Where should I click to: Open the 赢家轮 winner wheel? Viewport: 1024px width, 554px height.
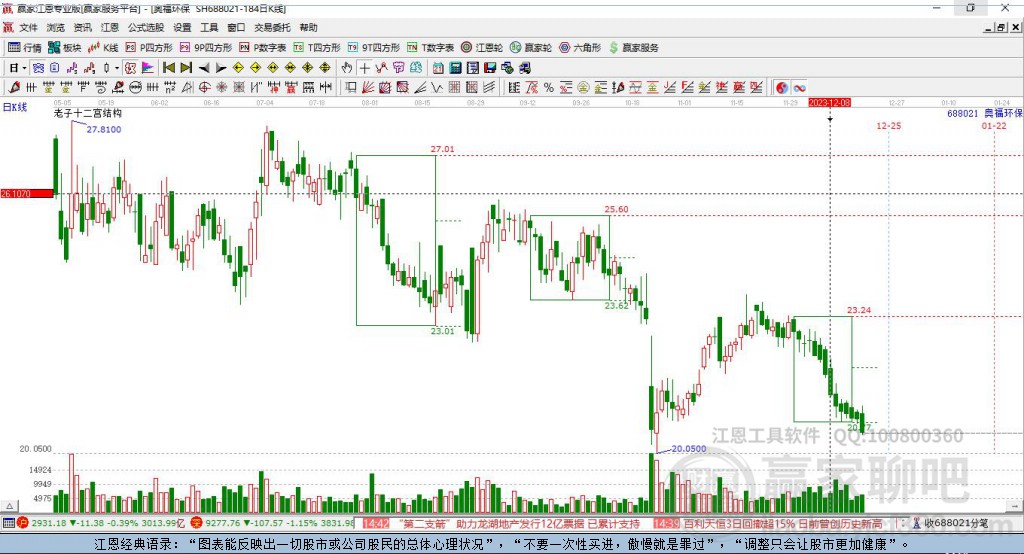(531, 48)
